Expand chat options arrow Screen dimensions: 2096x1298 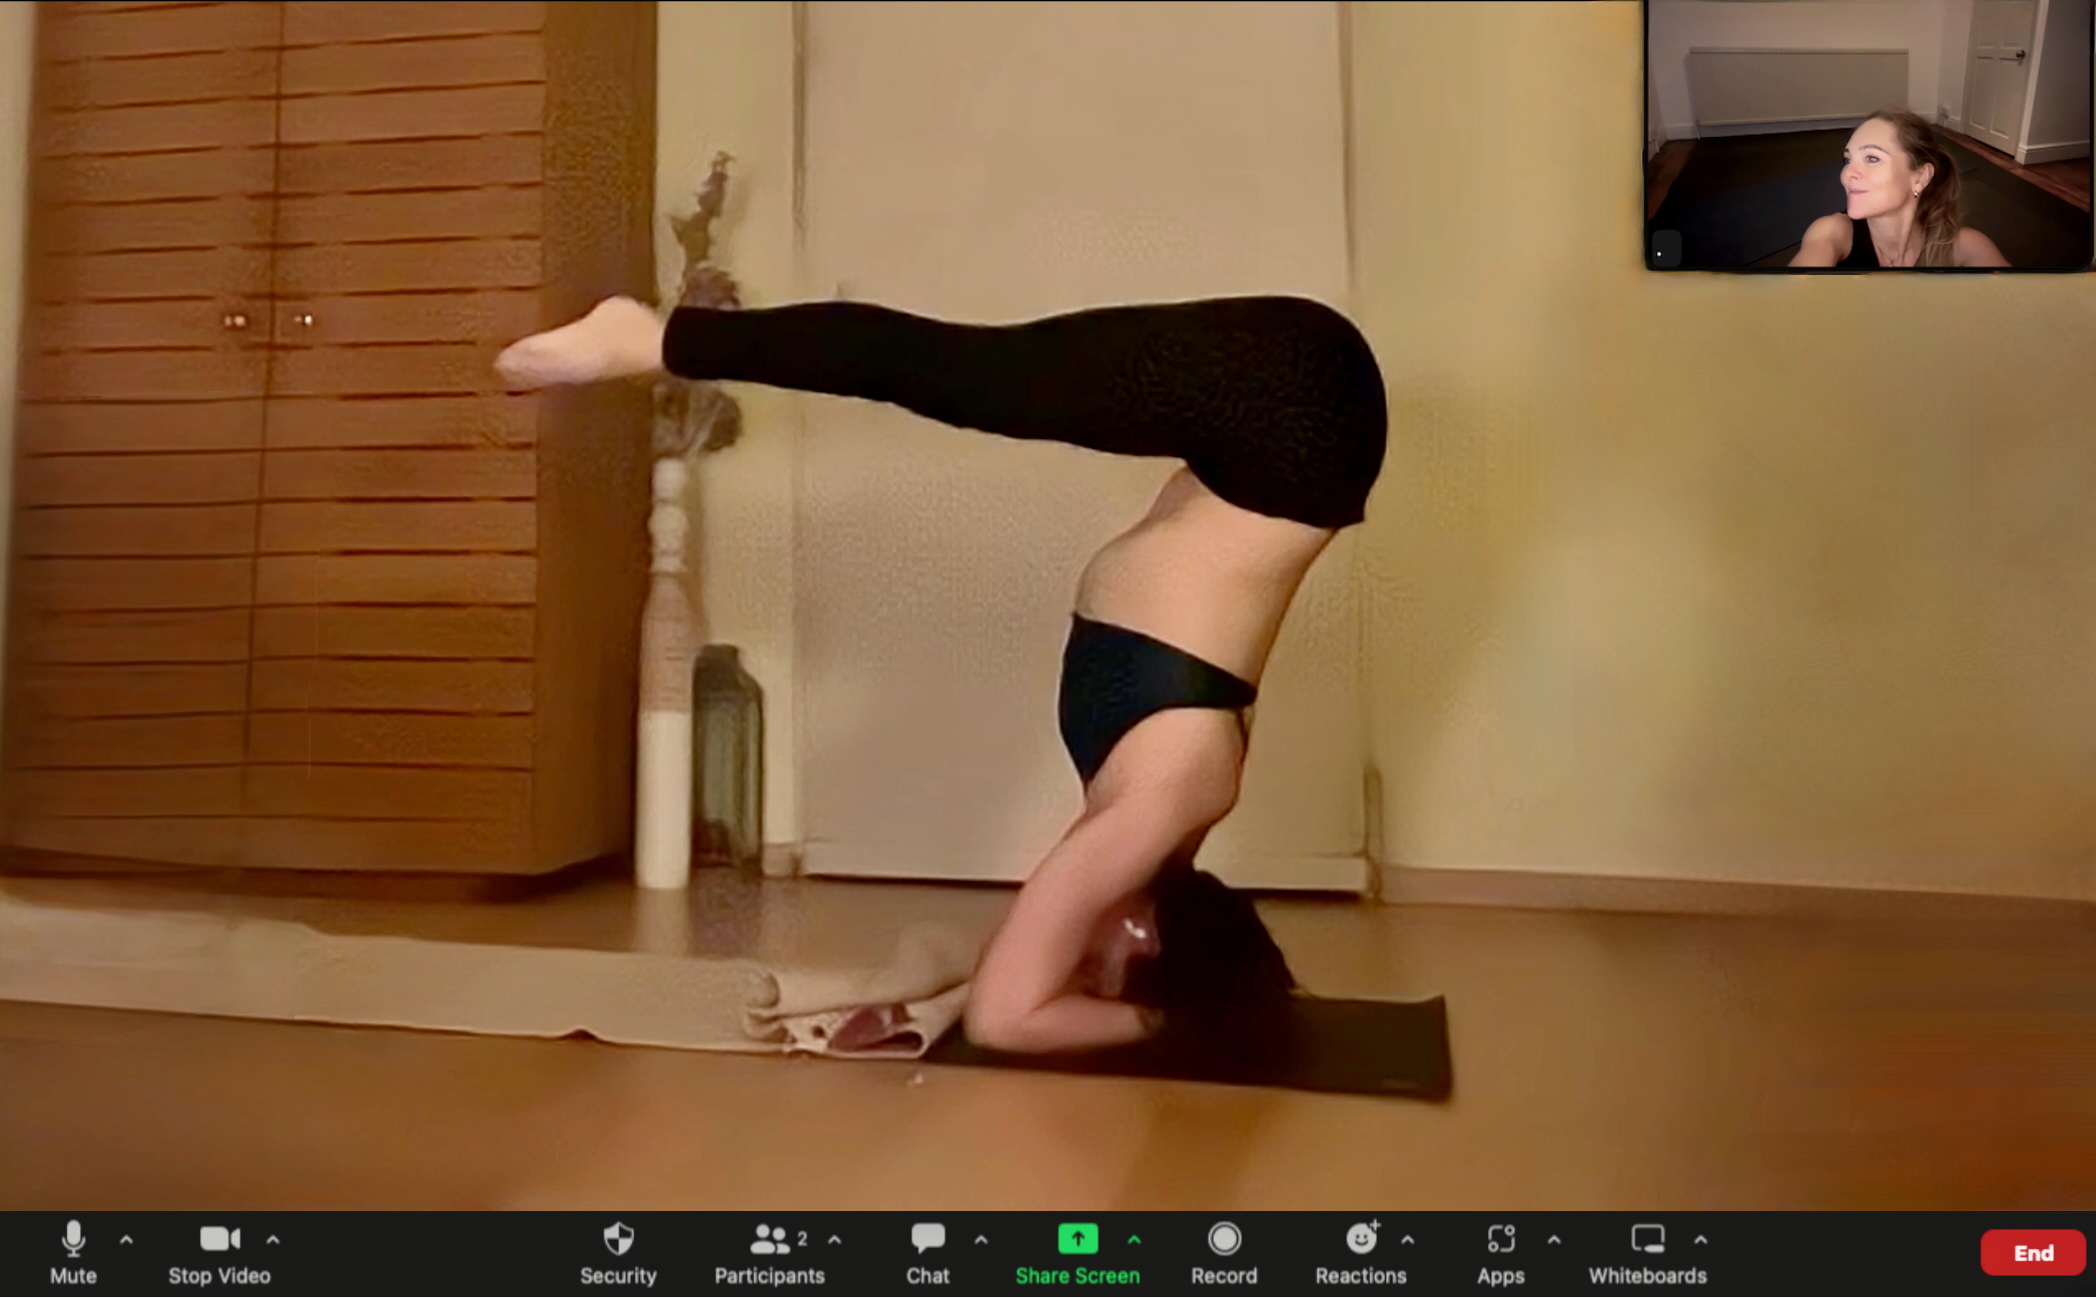[x=981, y=1240]
